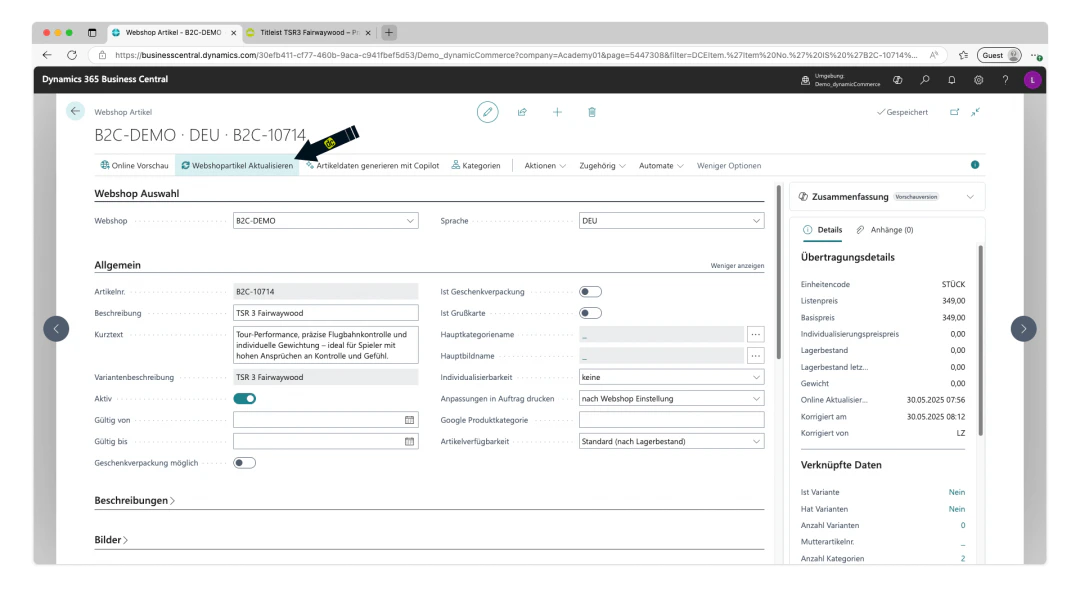Open the Automate menu
The height and width of the screenshot is (608, 1080).
[661, 166]
